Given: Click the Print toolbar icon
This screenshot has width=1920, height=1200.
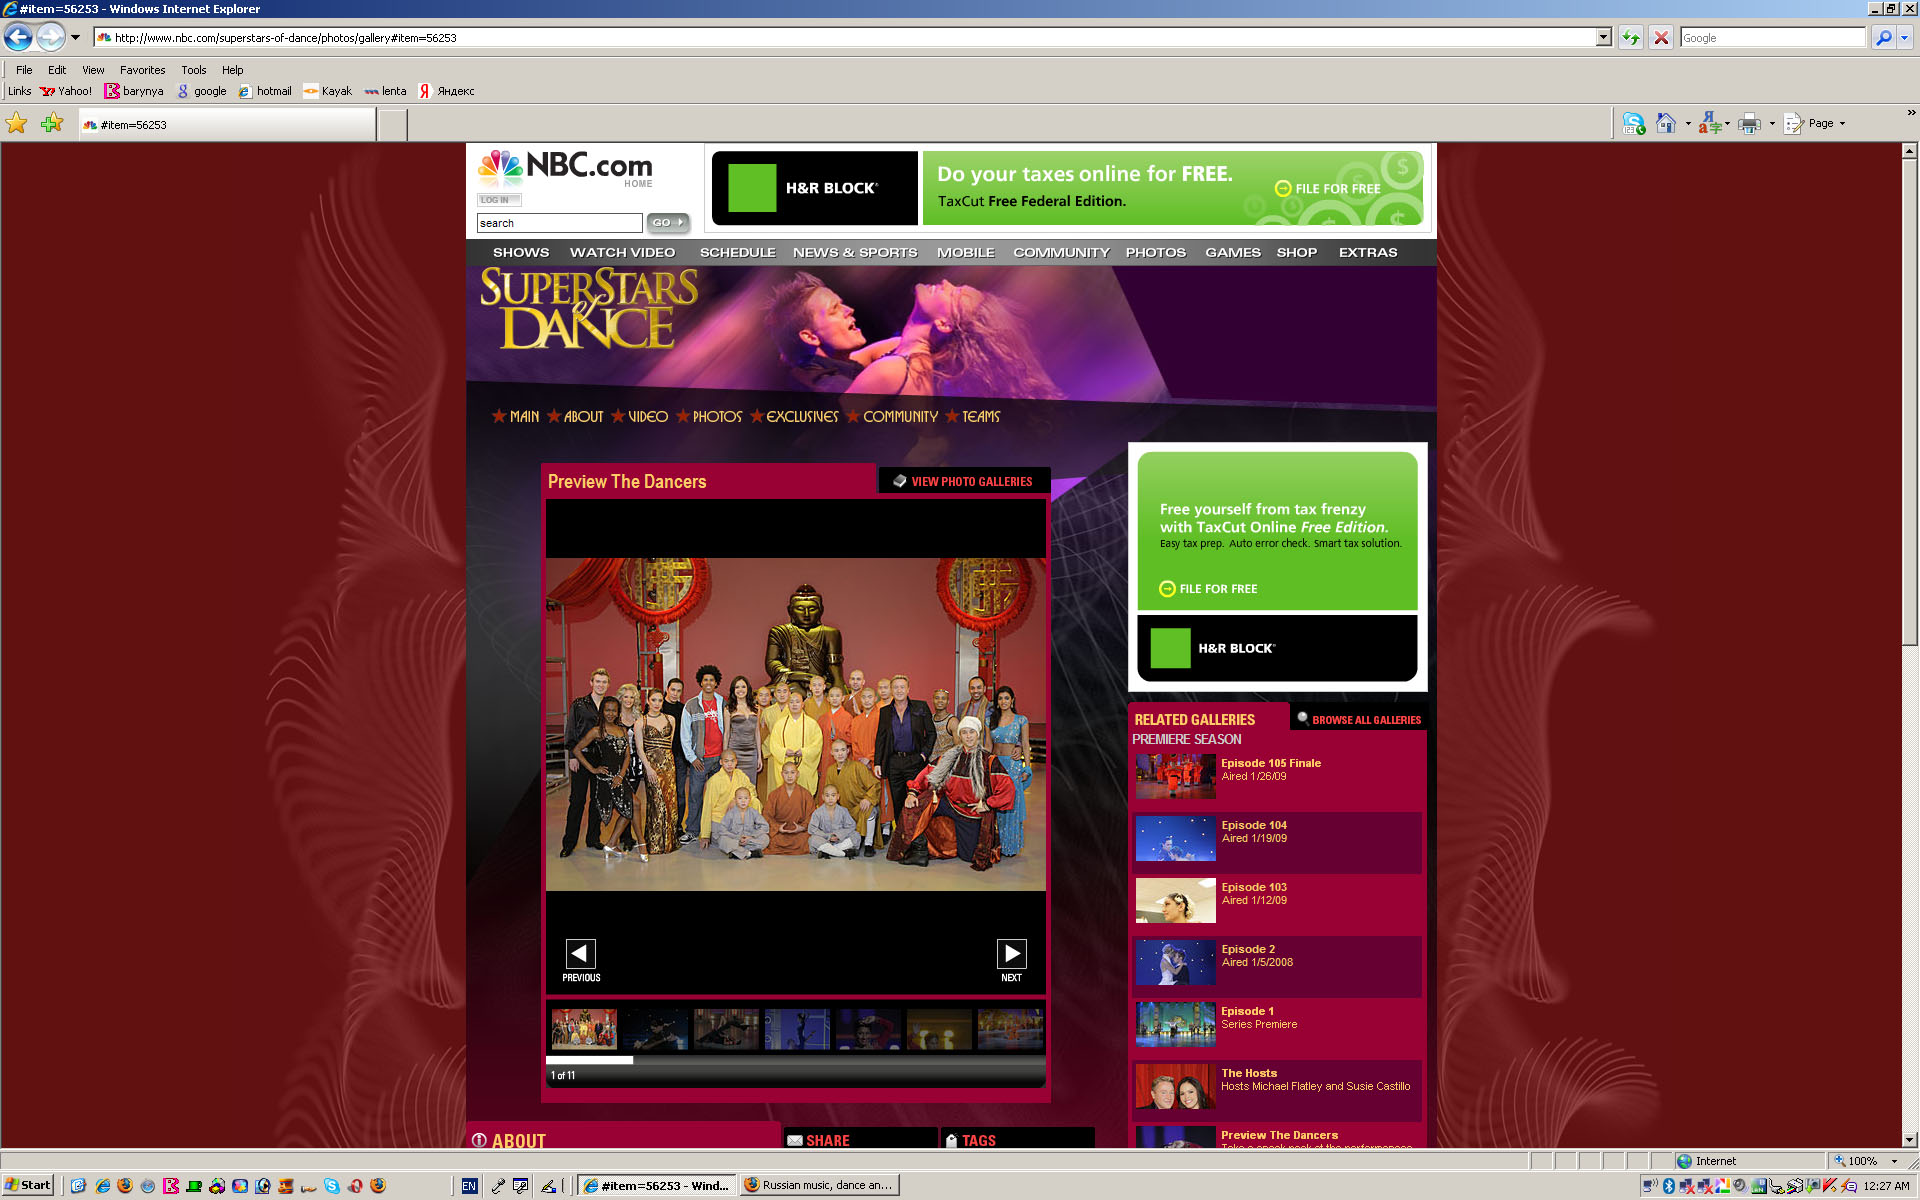Looking at the screenshot, I should pos(1749,124).
